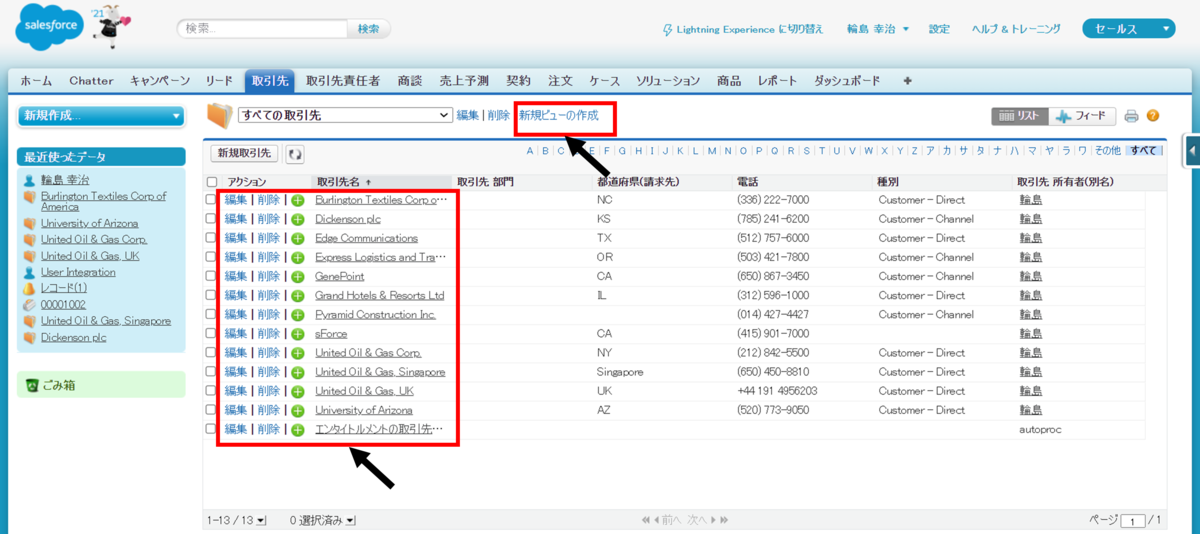The image size is (1200, 534).
Task: Click the plus tab to show all tabs
Action: coord(907,81)
